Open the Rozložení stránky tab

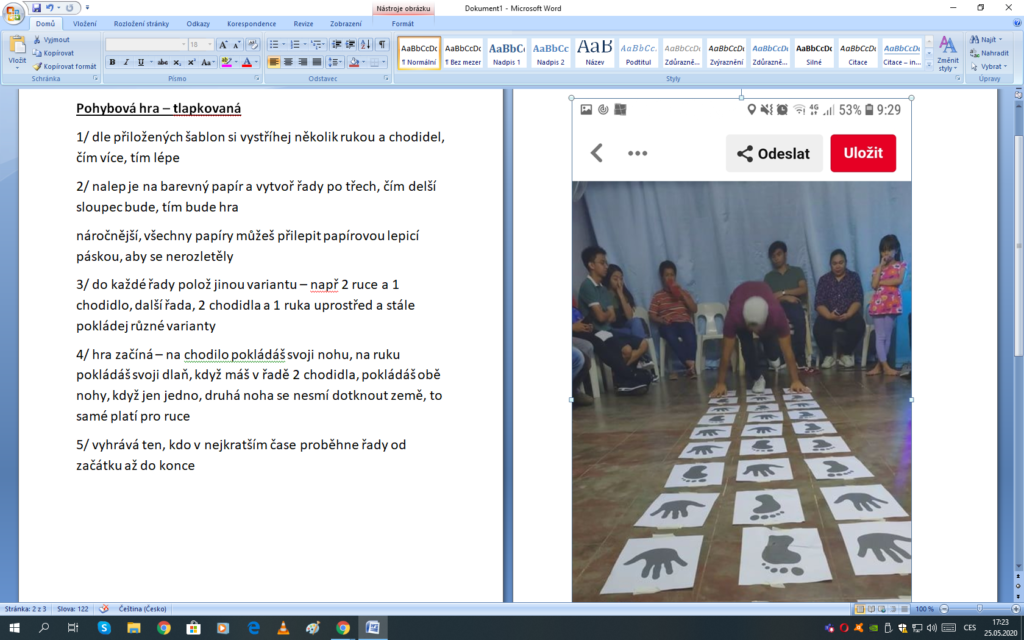click(141, 24)
